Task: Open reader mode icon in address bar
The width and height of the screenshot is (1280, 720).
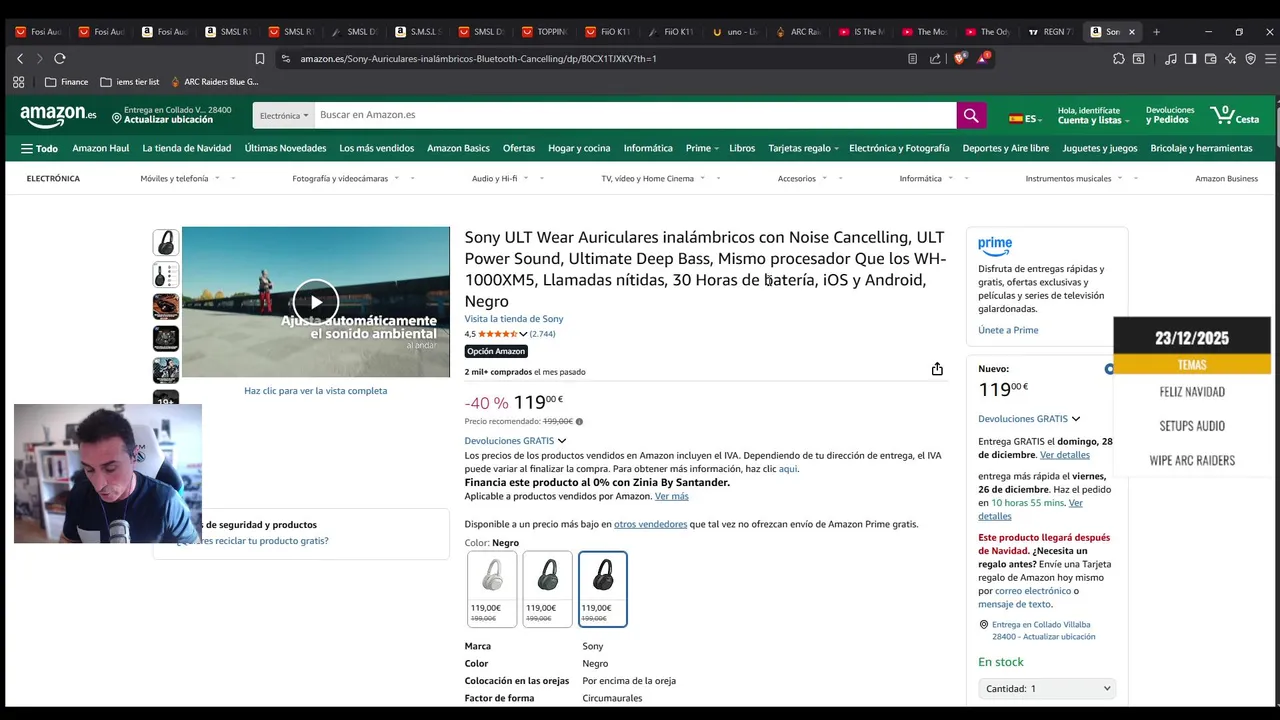Action: point(912,59)
